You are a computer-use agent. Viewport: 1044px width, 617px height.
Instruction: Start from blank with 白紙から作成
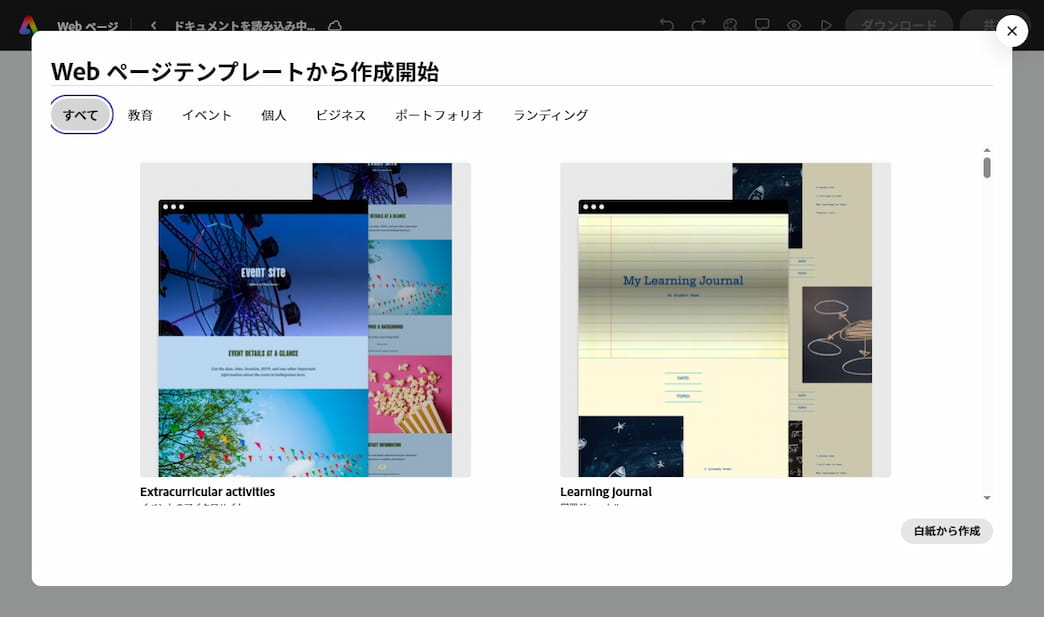pyautogui.click(x=946, y=531)
